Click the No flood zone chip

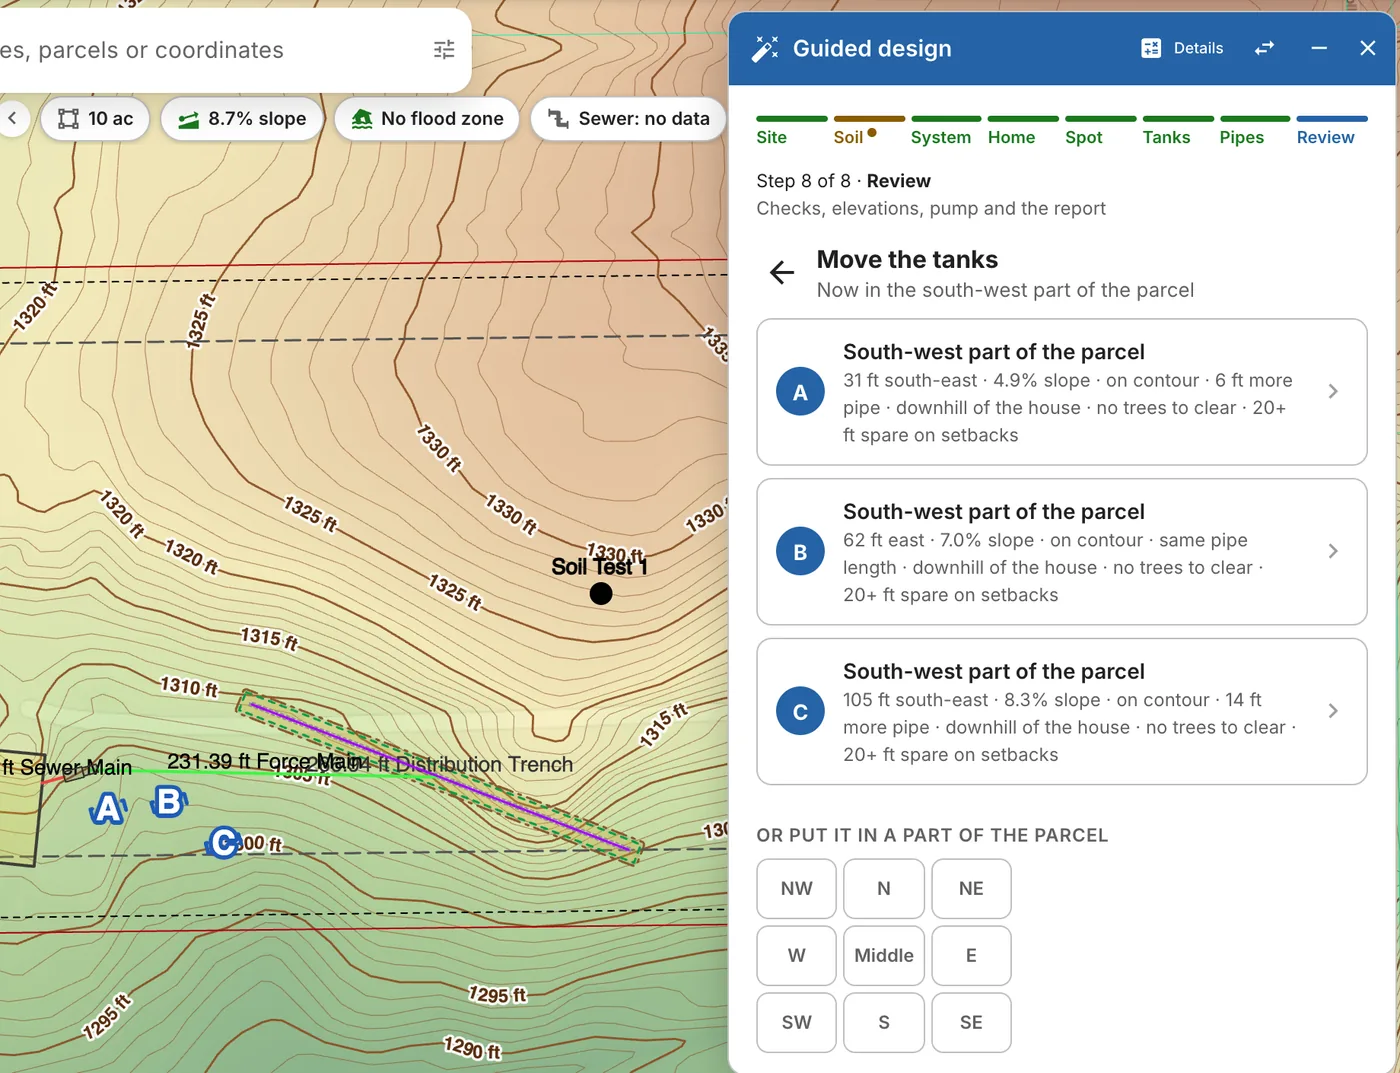(x=427, y=119)
